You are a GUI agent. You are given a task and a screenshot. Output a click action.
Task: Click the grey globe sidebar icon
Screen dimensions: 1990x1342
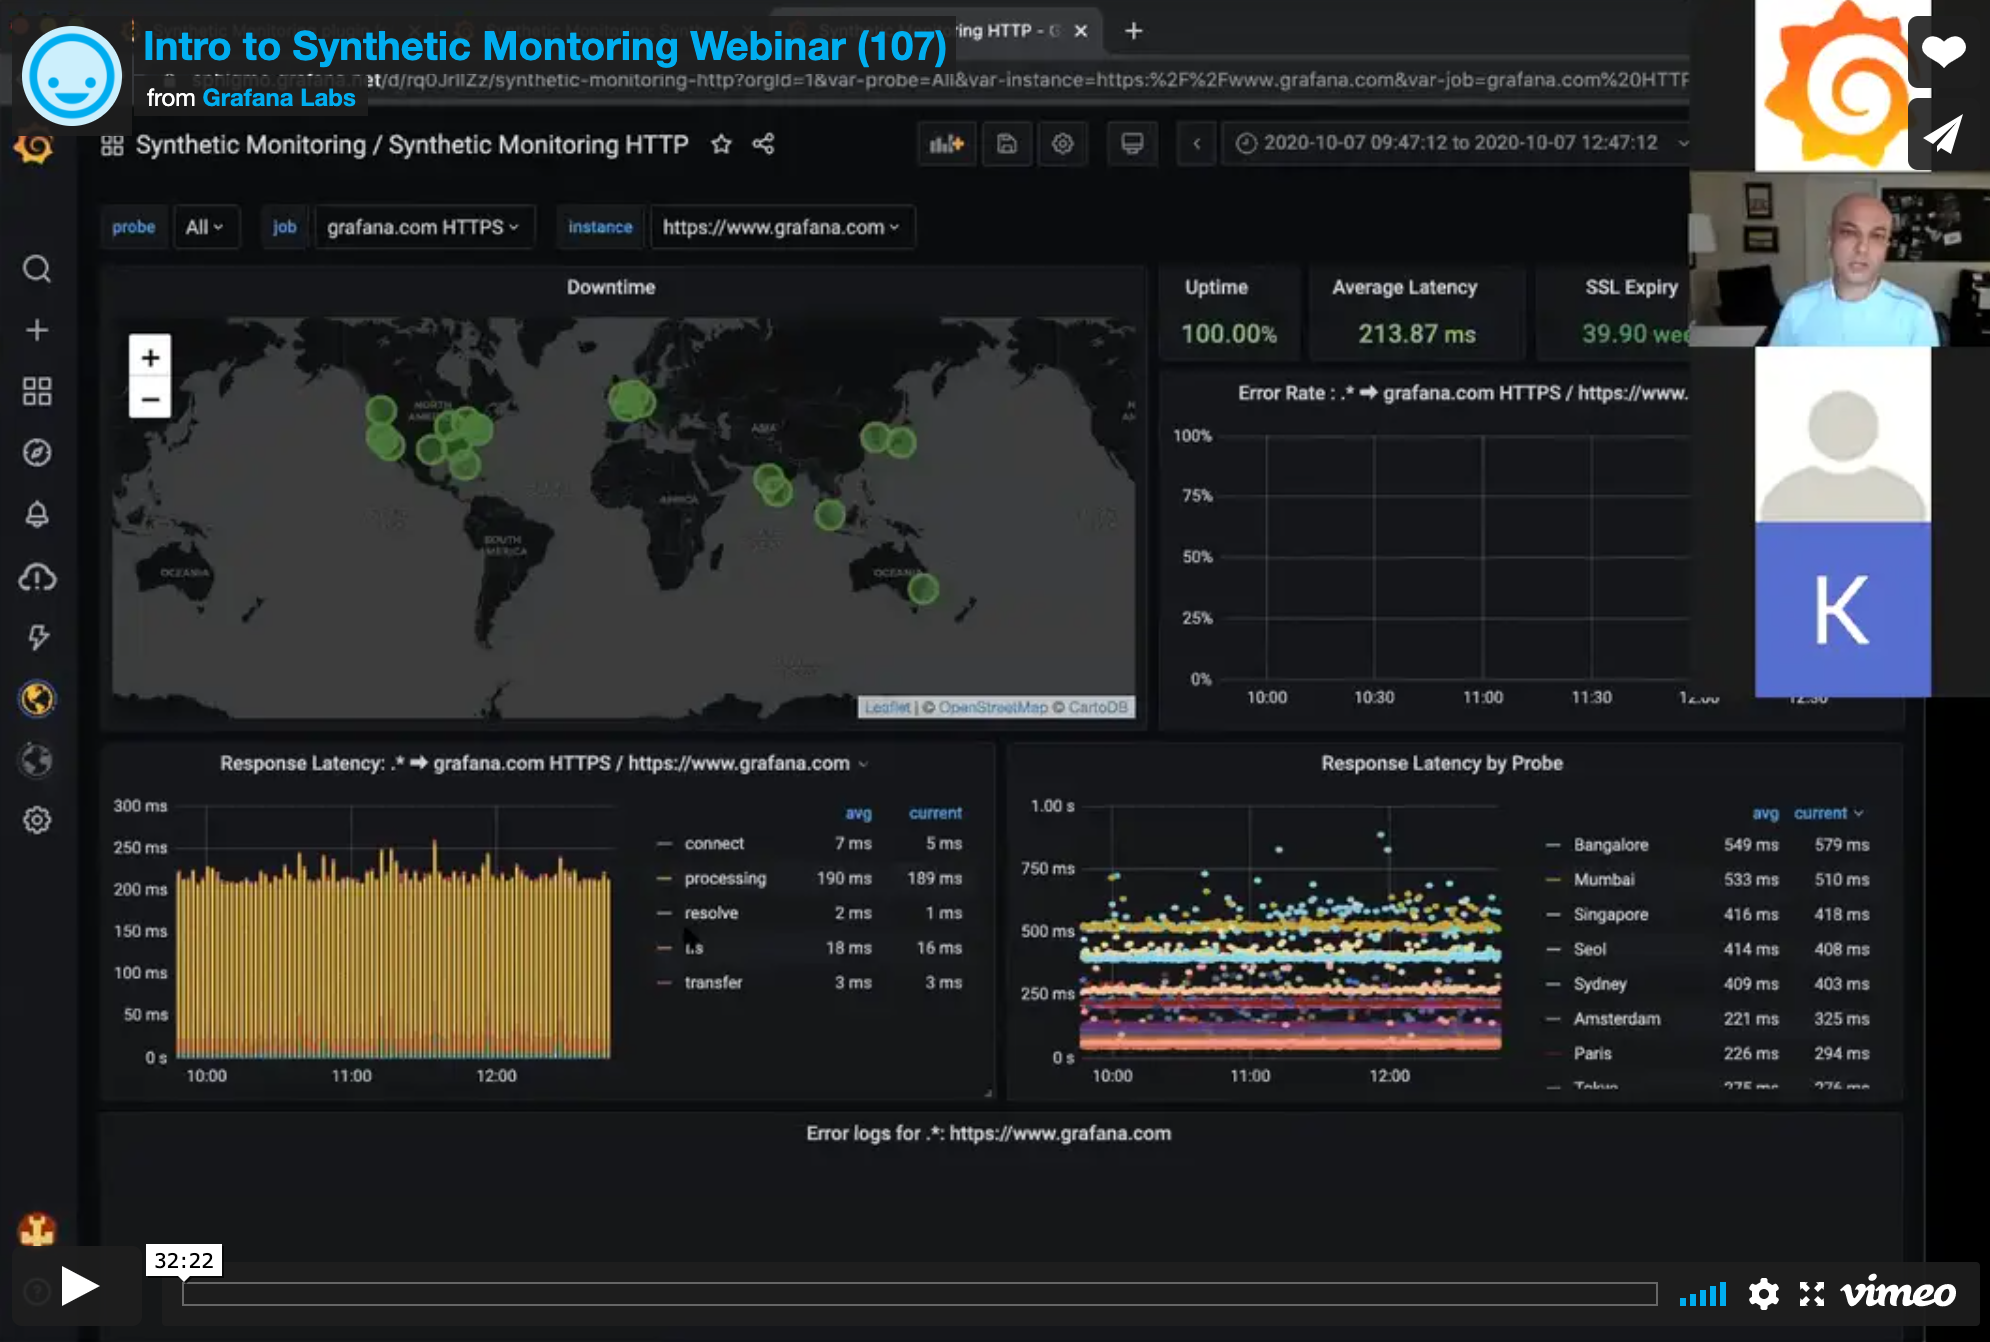[x=37, y=760]
